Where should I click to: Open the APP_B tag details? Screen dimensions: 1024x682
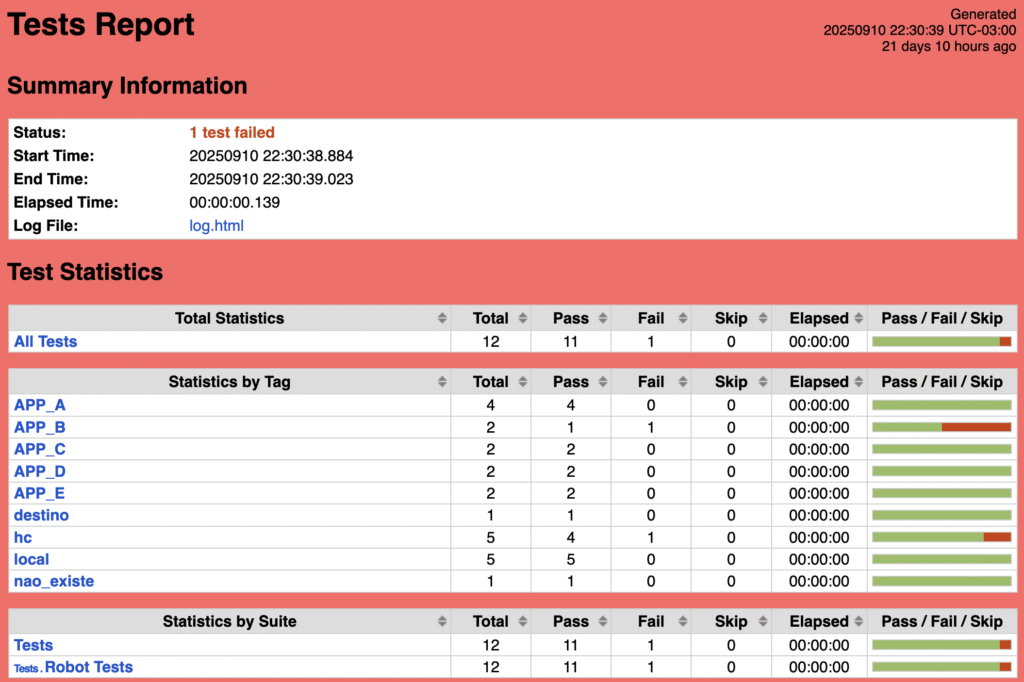(40, 427)
